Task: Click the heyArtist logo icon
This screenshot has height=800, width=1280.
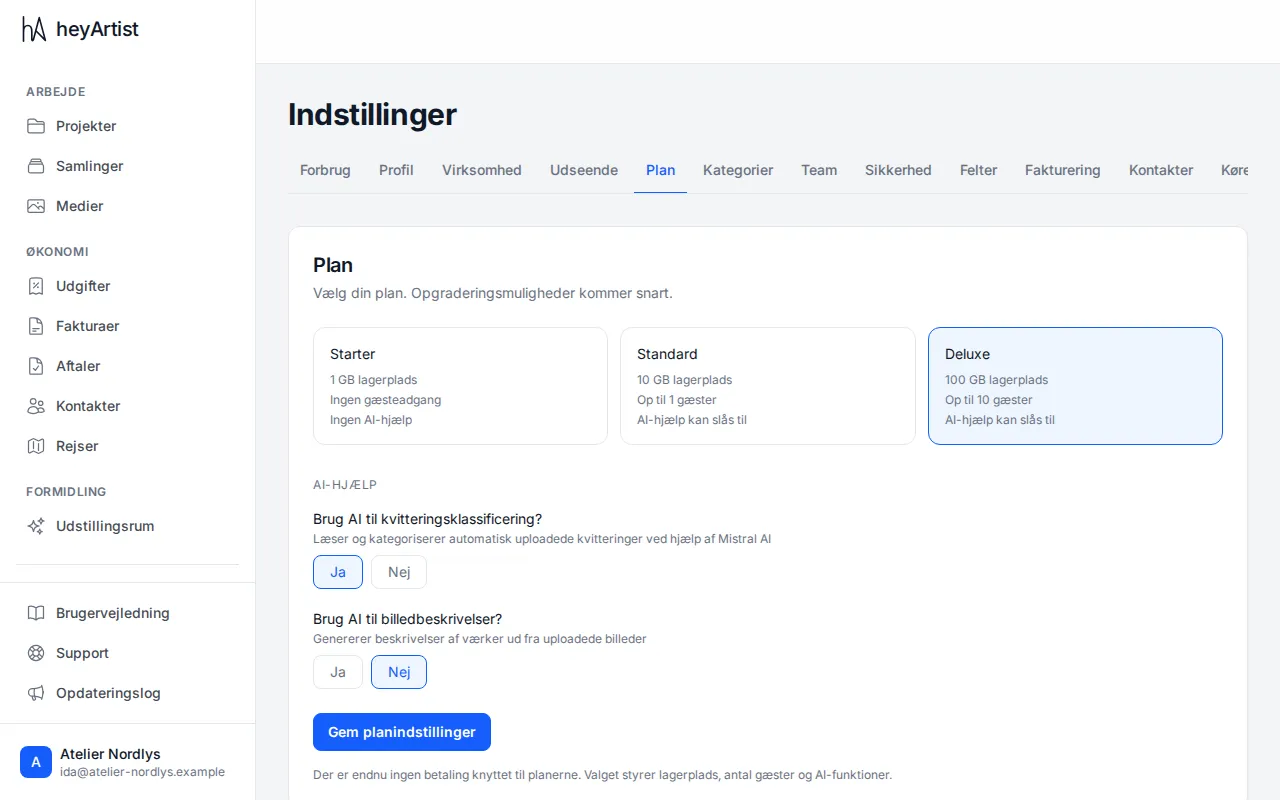Action: (x=34, y=29)
